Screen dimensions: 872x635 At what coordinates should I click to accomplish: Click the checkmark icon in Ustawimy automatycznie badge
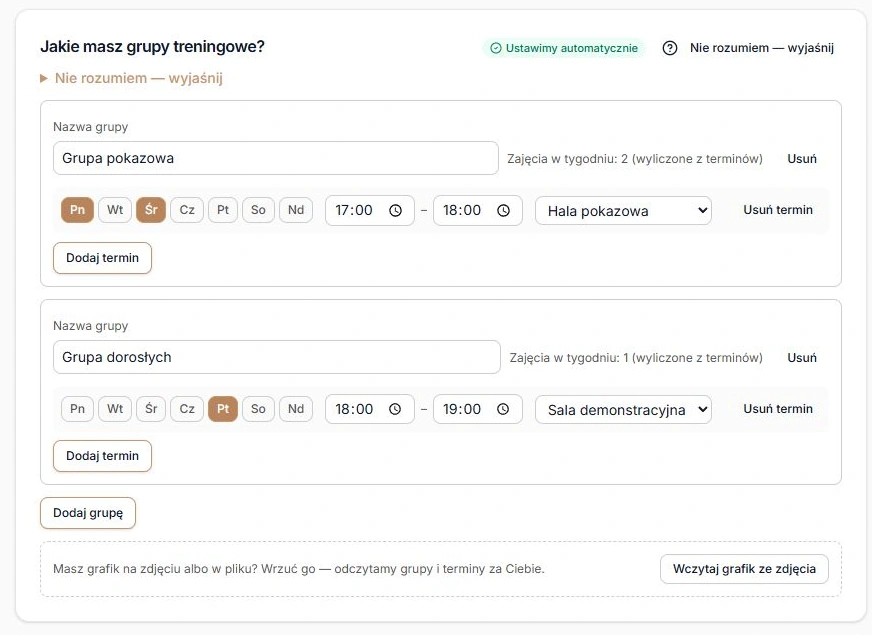[496, 48]
